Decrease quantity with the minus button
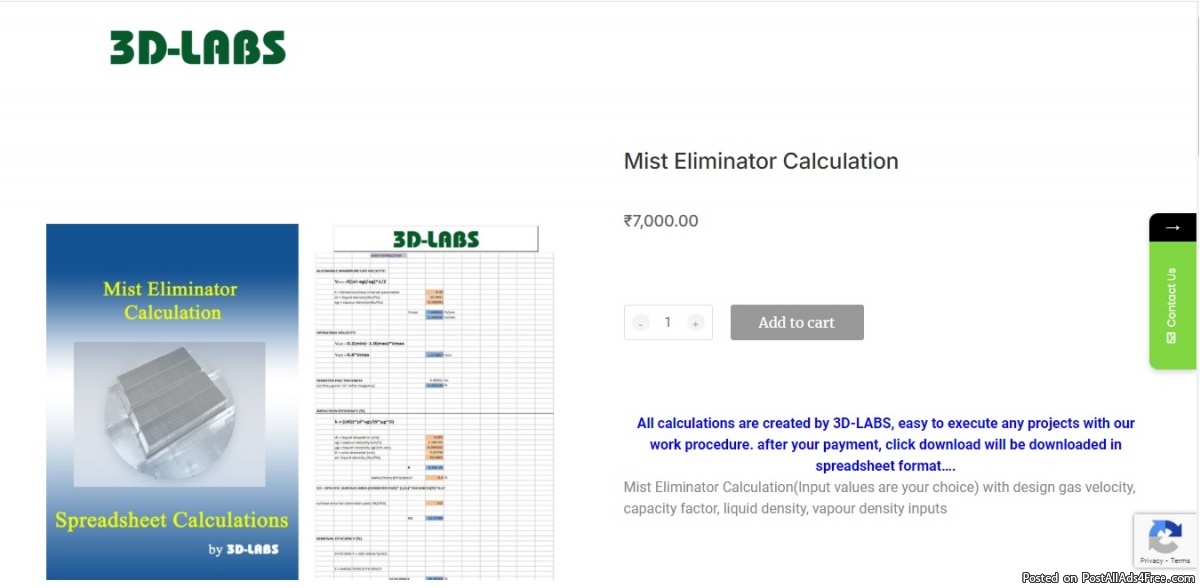1200x588 pixels. [x=641, y=323]
